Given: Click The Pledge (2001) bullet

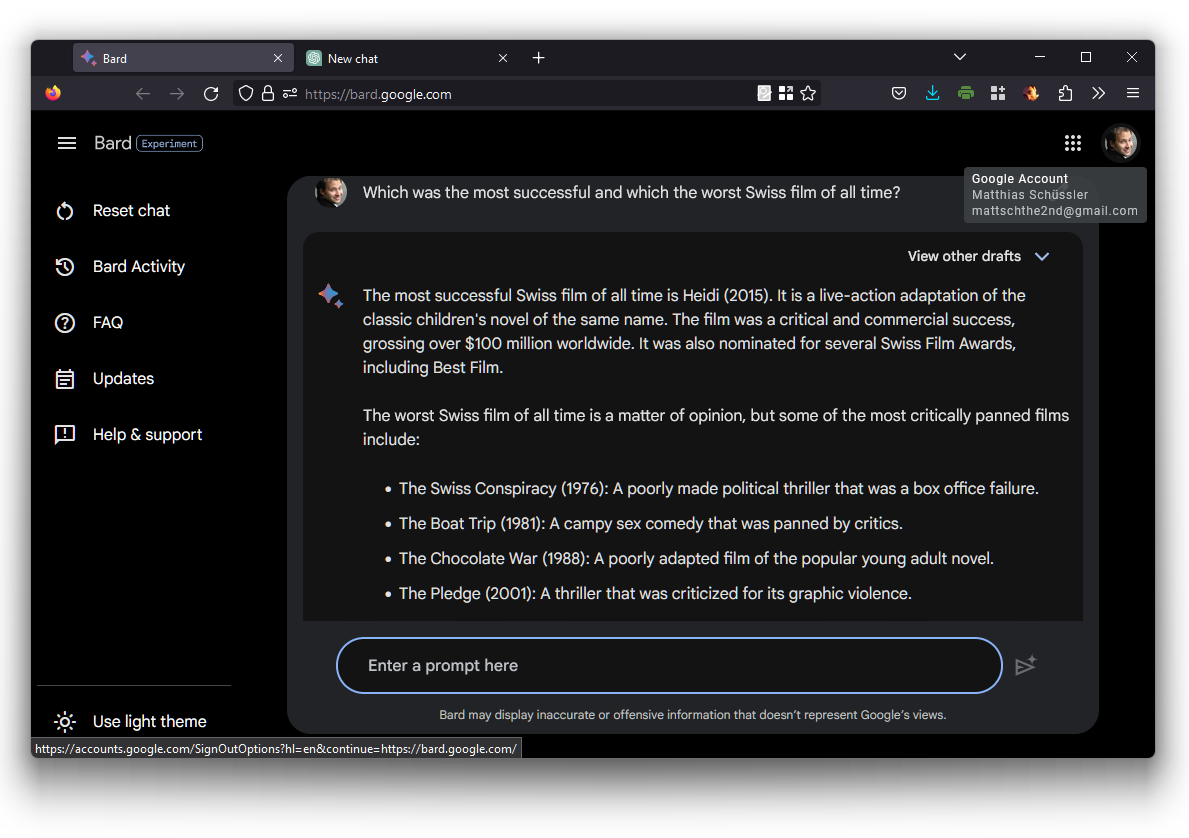Looking at the screenshot, I should 655,593.
